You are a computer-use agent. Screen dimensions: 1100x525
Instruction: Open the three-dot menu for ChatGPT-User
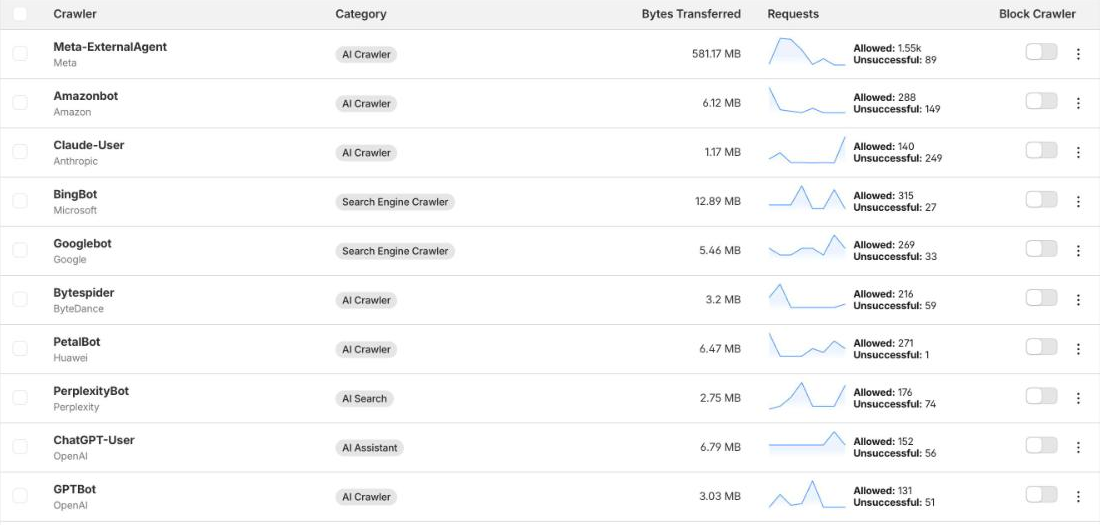click(x=1078, y=447)
